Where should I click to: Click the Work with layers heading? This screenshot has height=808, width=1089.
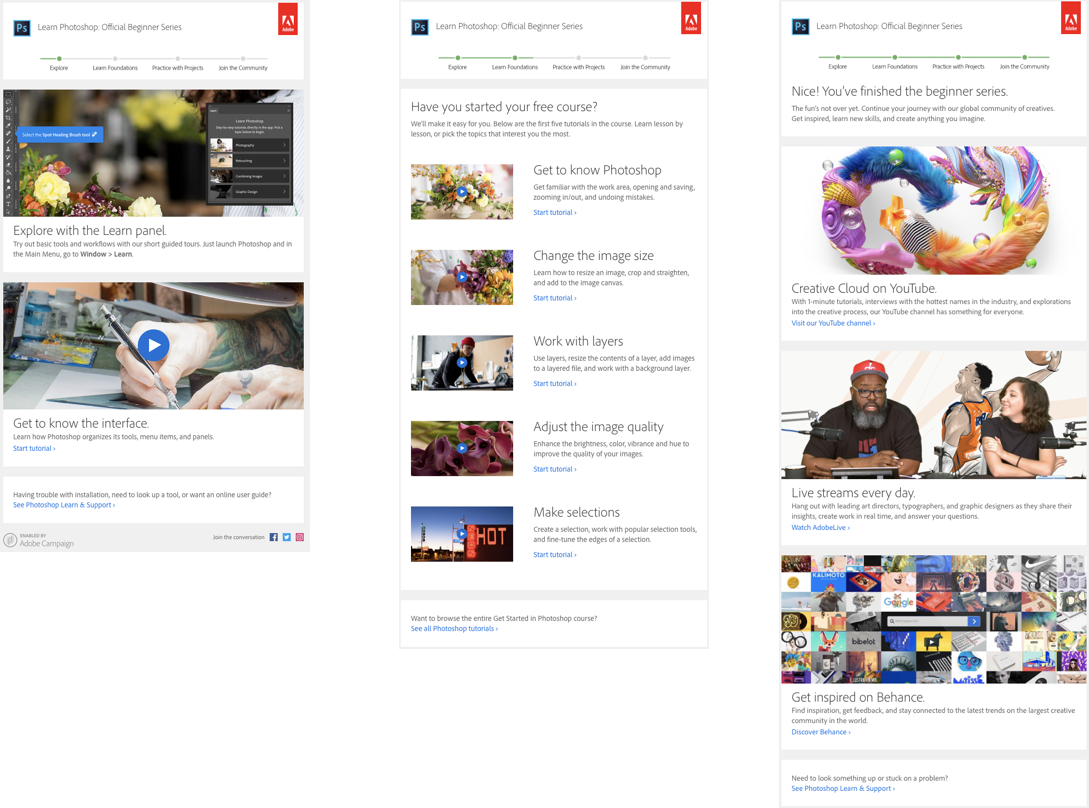click(x=578, y=341)
